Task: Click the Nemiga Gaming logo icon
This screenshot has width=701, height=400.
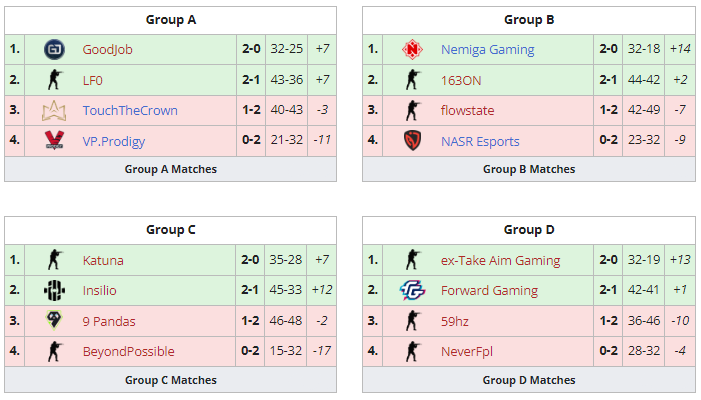Action: [412, 49]
